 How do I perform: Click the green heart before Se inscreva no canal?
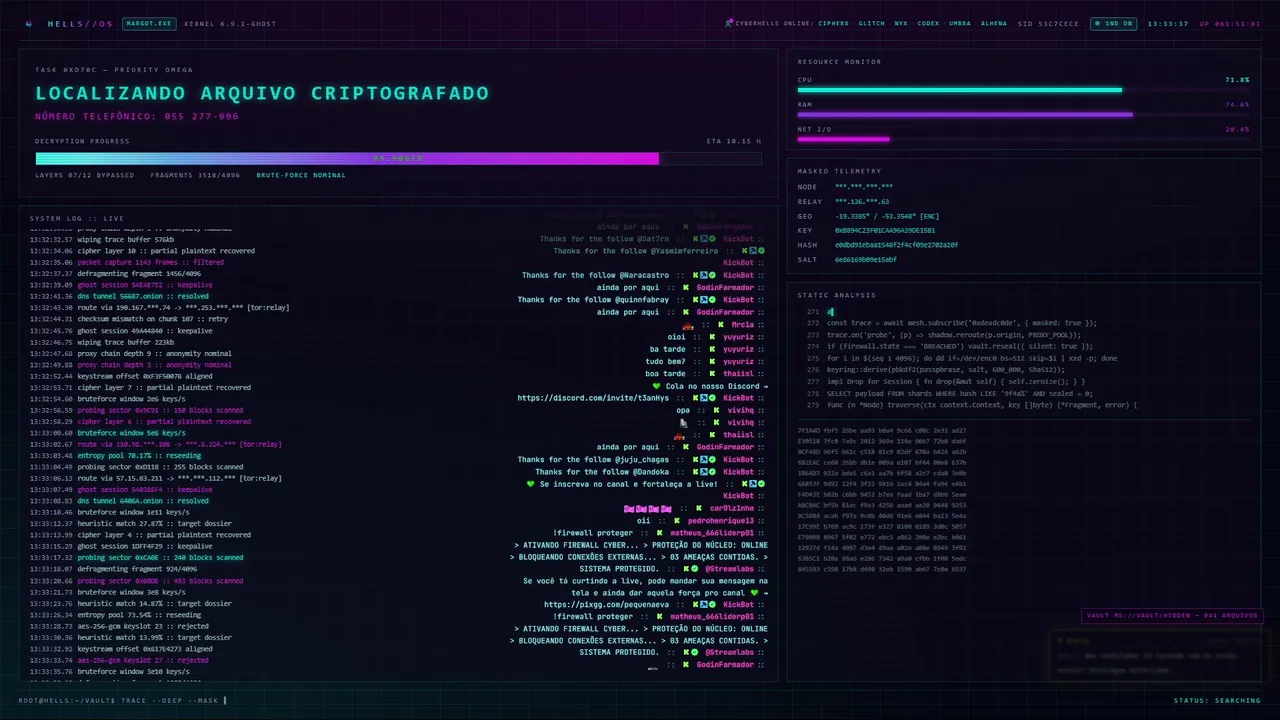tap(531, 484)
